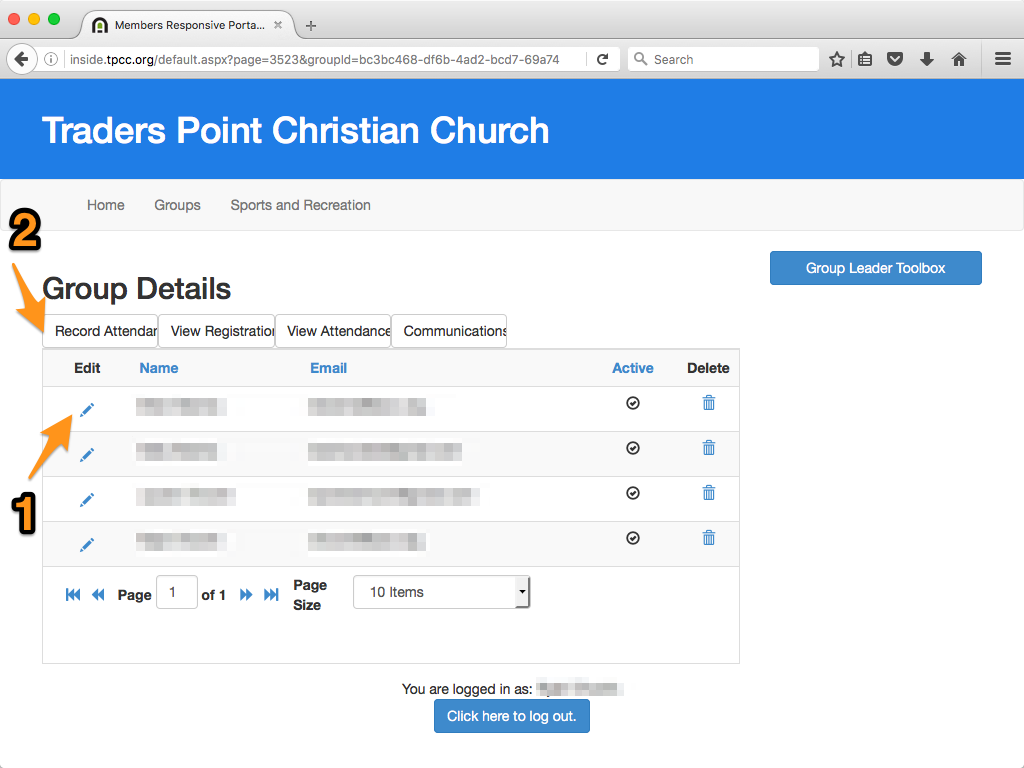Image resolution: width=1024 pixels, height=768 pixels.
Task: Open the Record Attendance tab
Action: point(101,331)
